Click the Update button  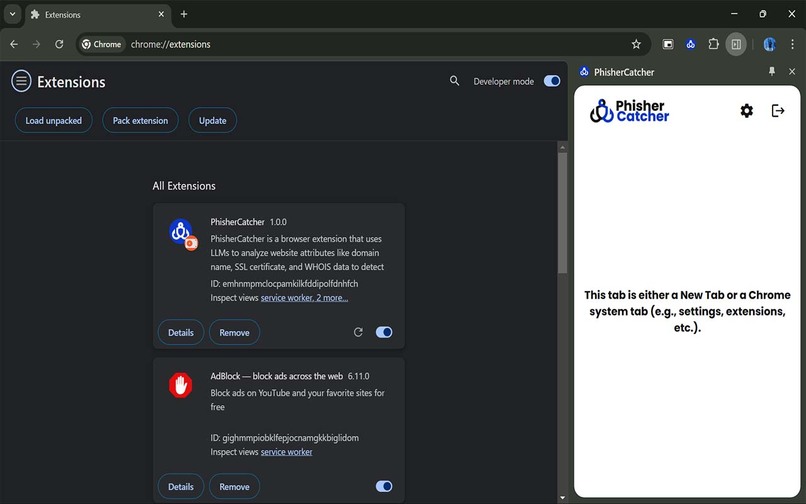coord(213,120)
